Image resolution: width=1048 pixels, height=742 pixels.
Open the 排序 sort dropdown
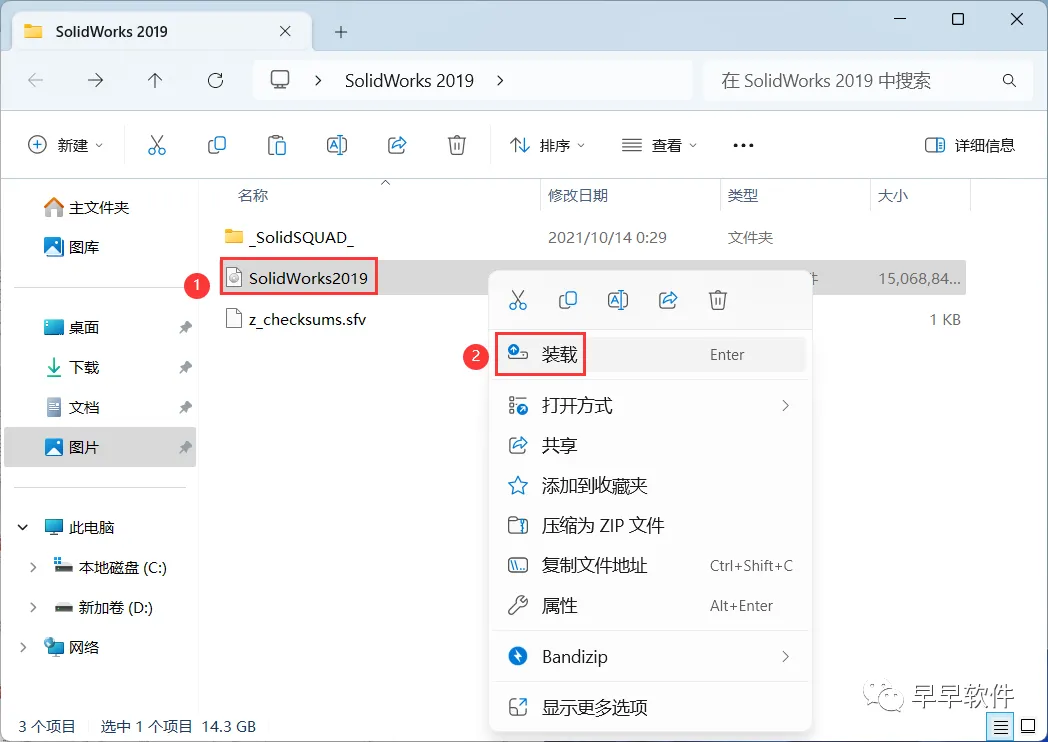547,145
